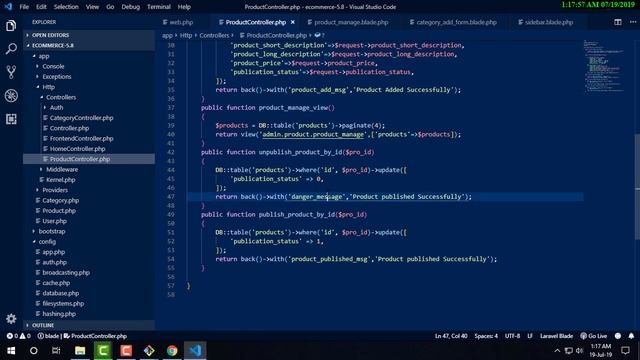Click the volume icon in system tray
Viewport: 640px width, 360px height.
580,351
